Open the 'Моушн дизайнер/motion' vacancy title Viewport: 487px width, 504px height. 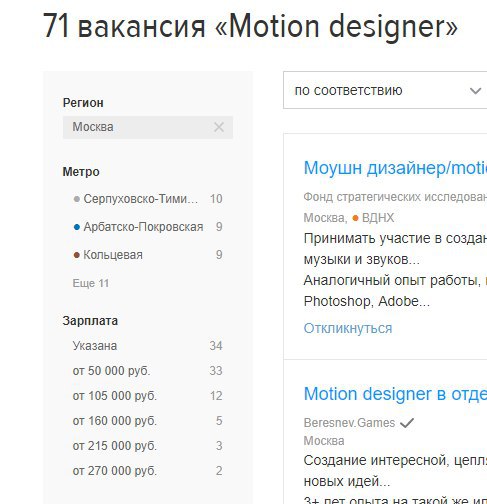[395, 168]
